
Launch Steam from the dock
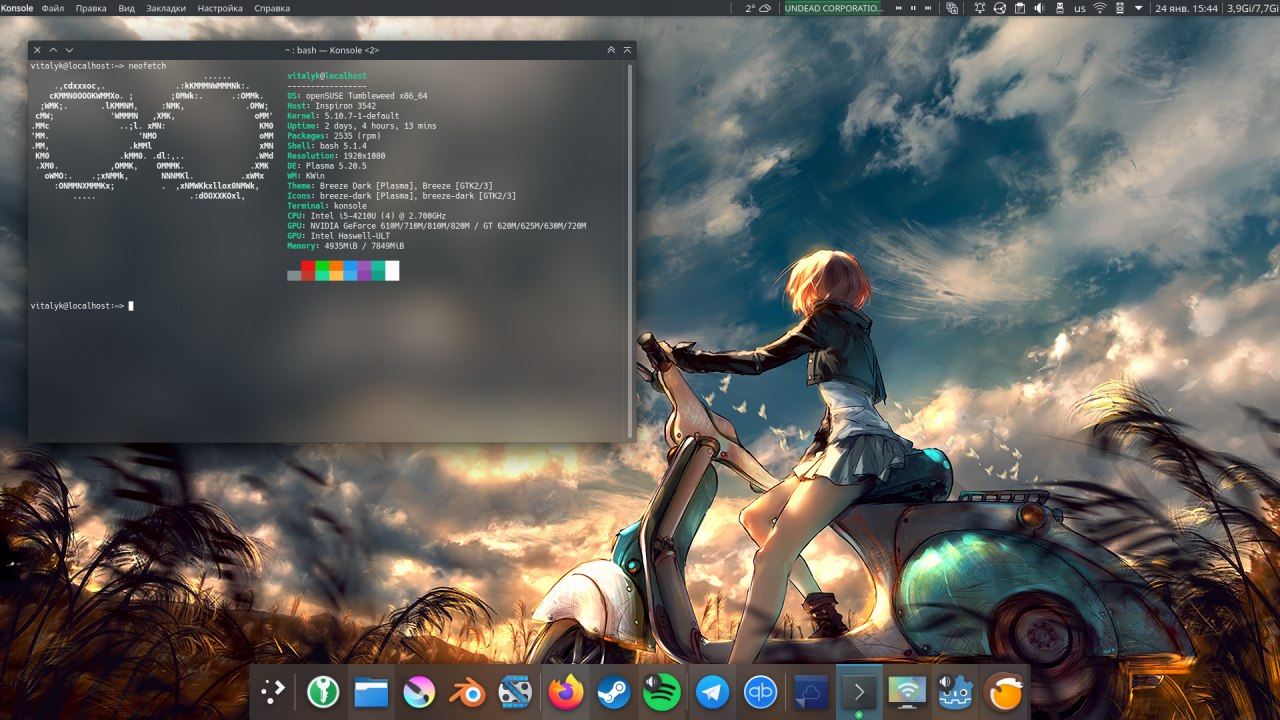(613, 692)
